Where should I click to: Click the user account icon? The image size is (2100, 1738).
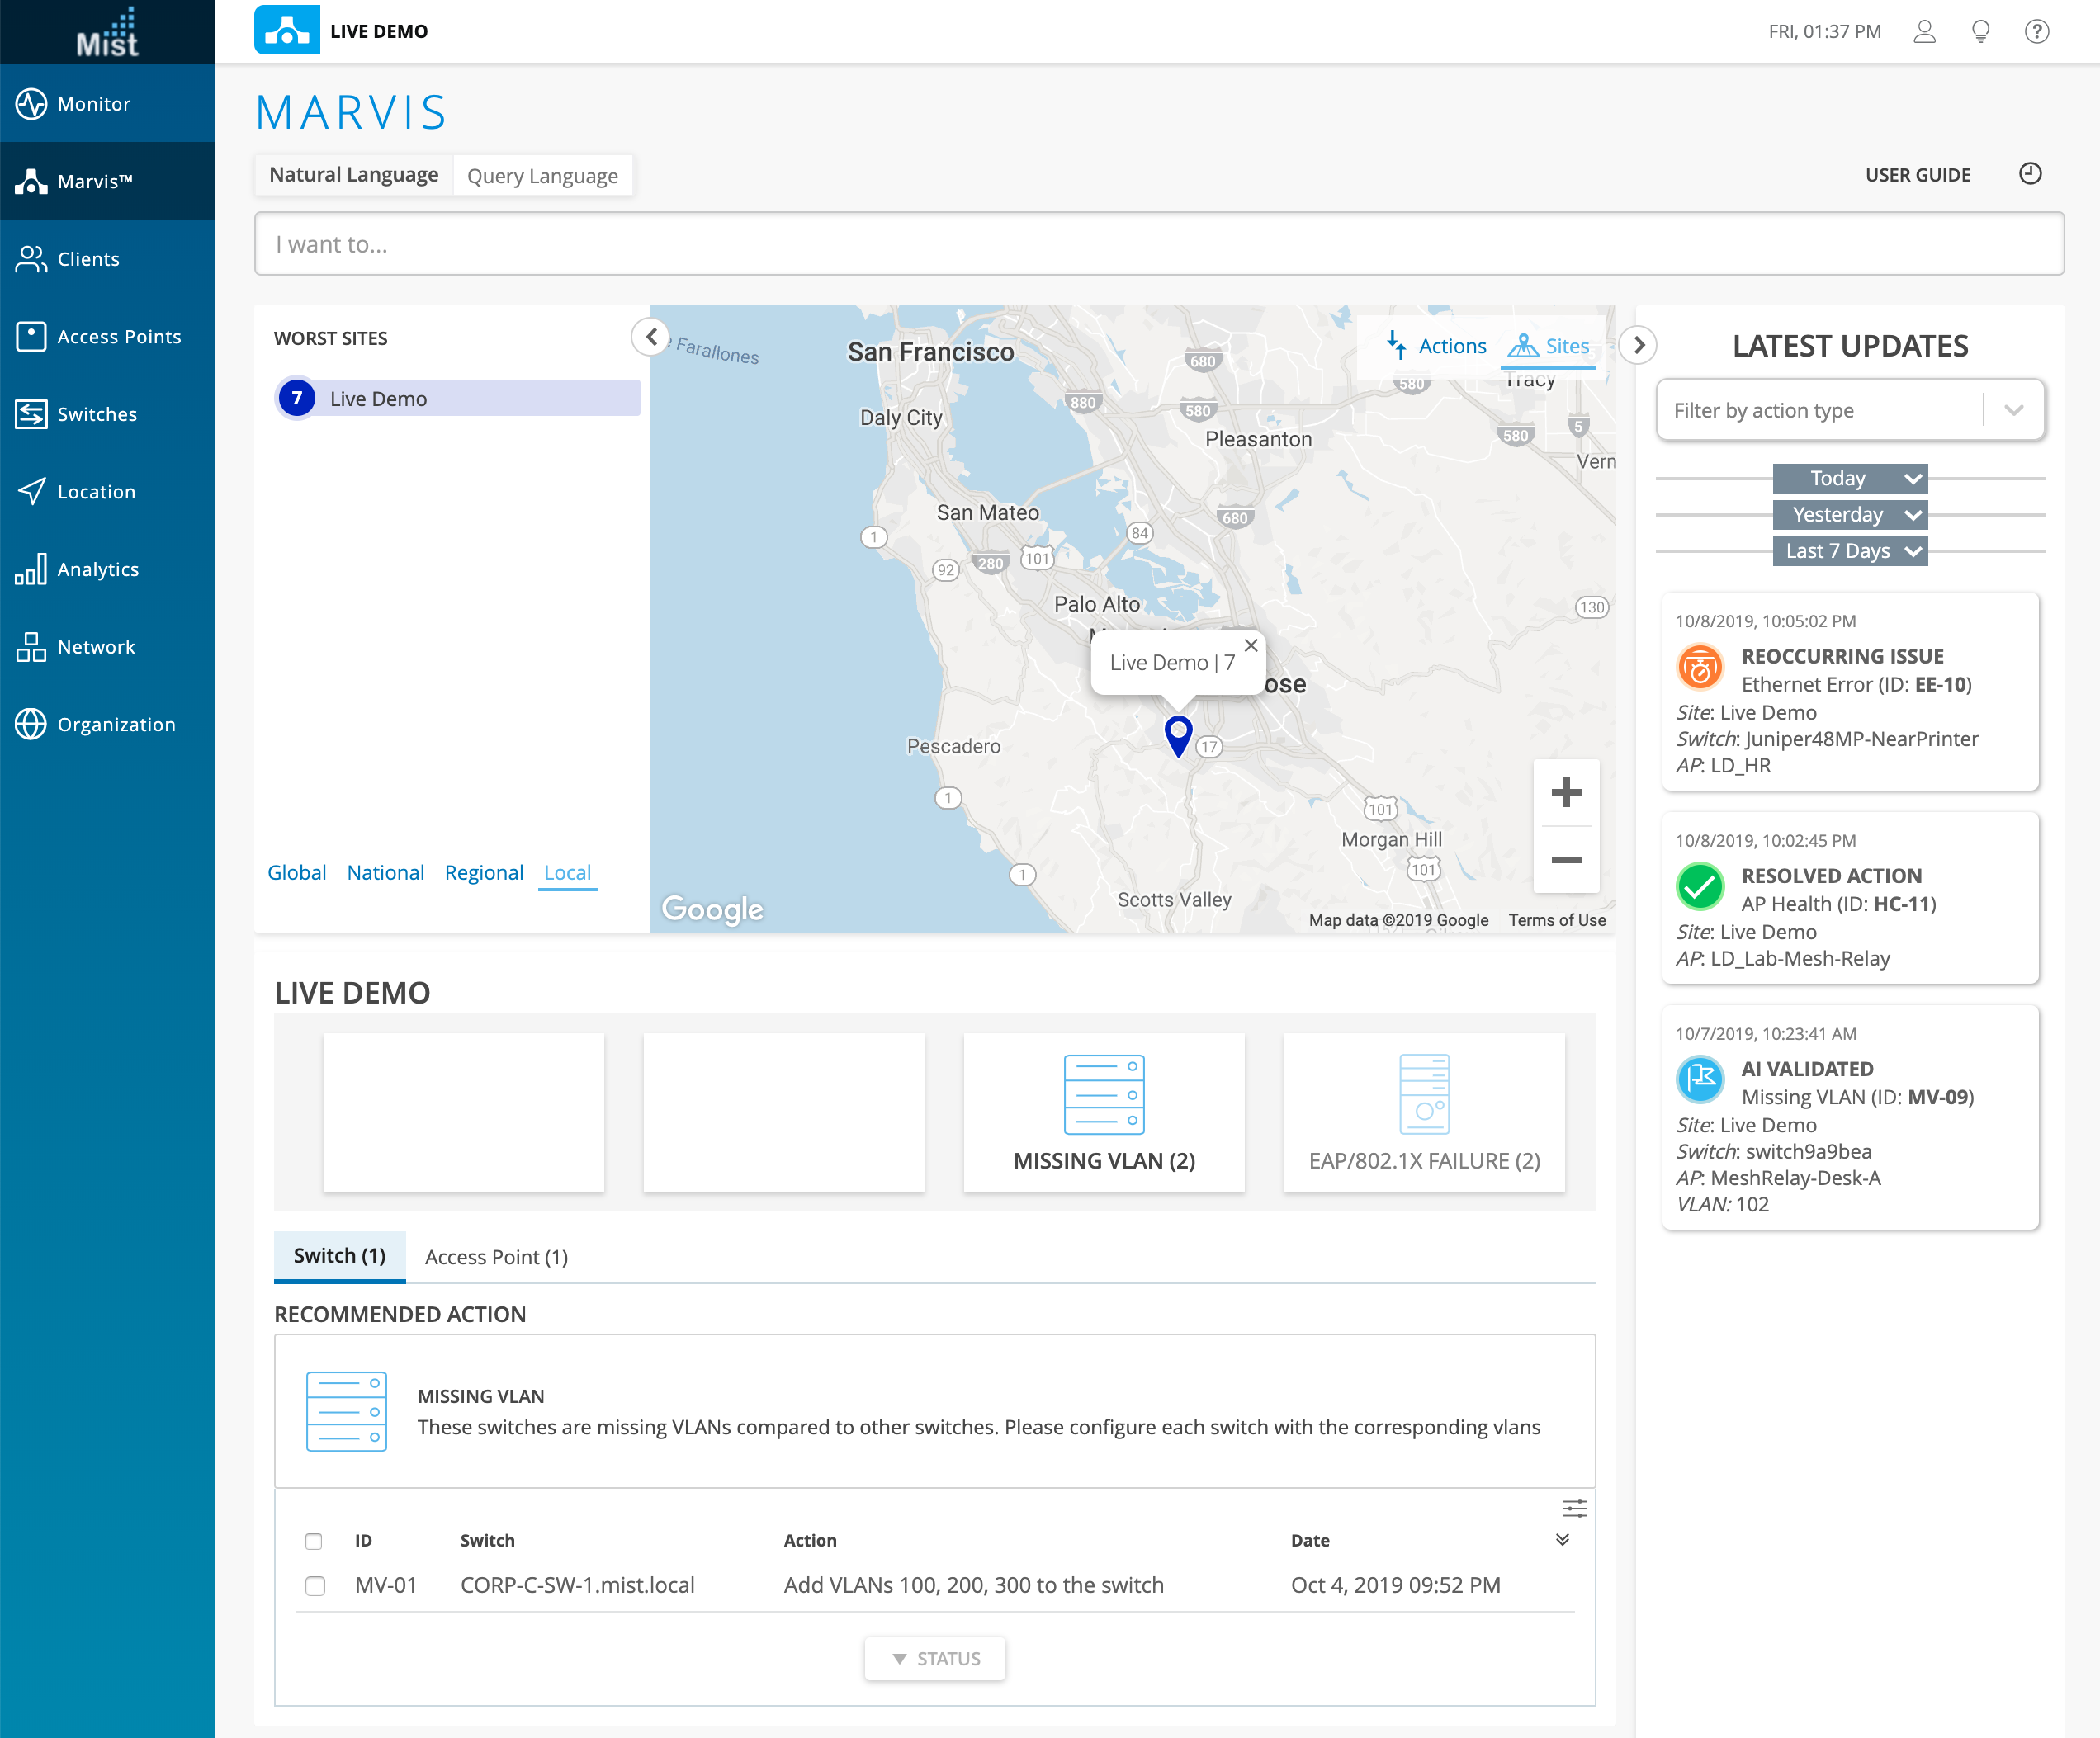(x=1924, y=32)
